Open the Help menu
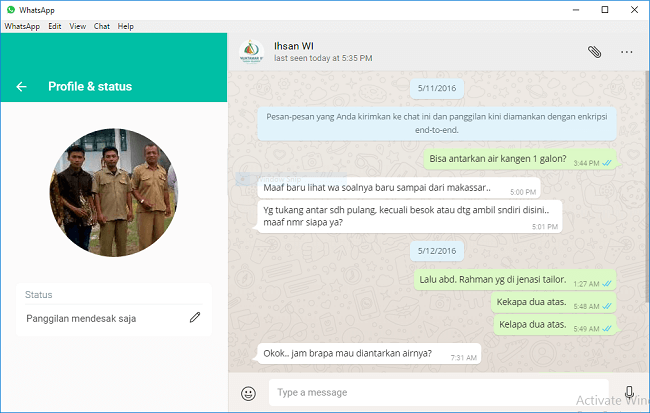The image size is (650, 413). pyautogui.click(x=126, y=26)
